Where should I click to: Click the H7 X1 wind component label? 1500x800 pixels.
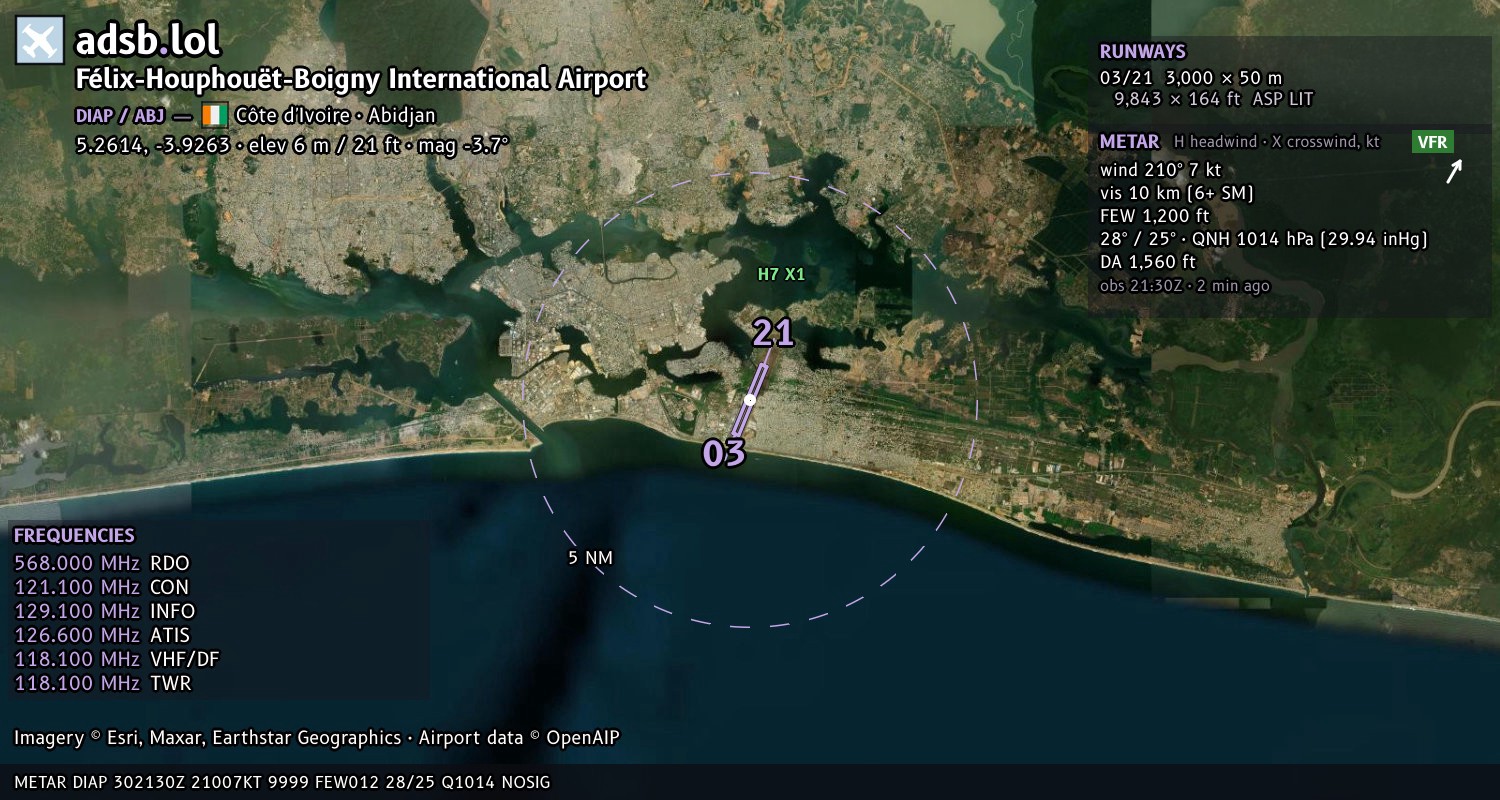[781, 274]
